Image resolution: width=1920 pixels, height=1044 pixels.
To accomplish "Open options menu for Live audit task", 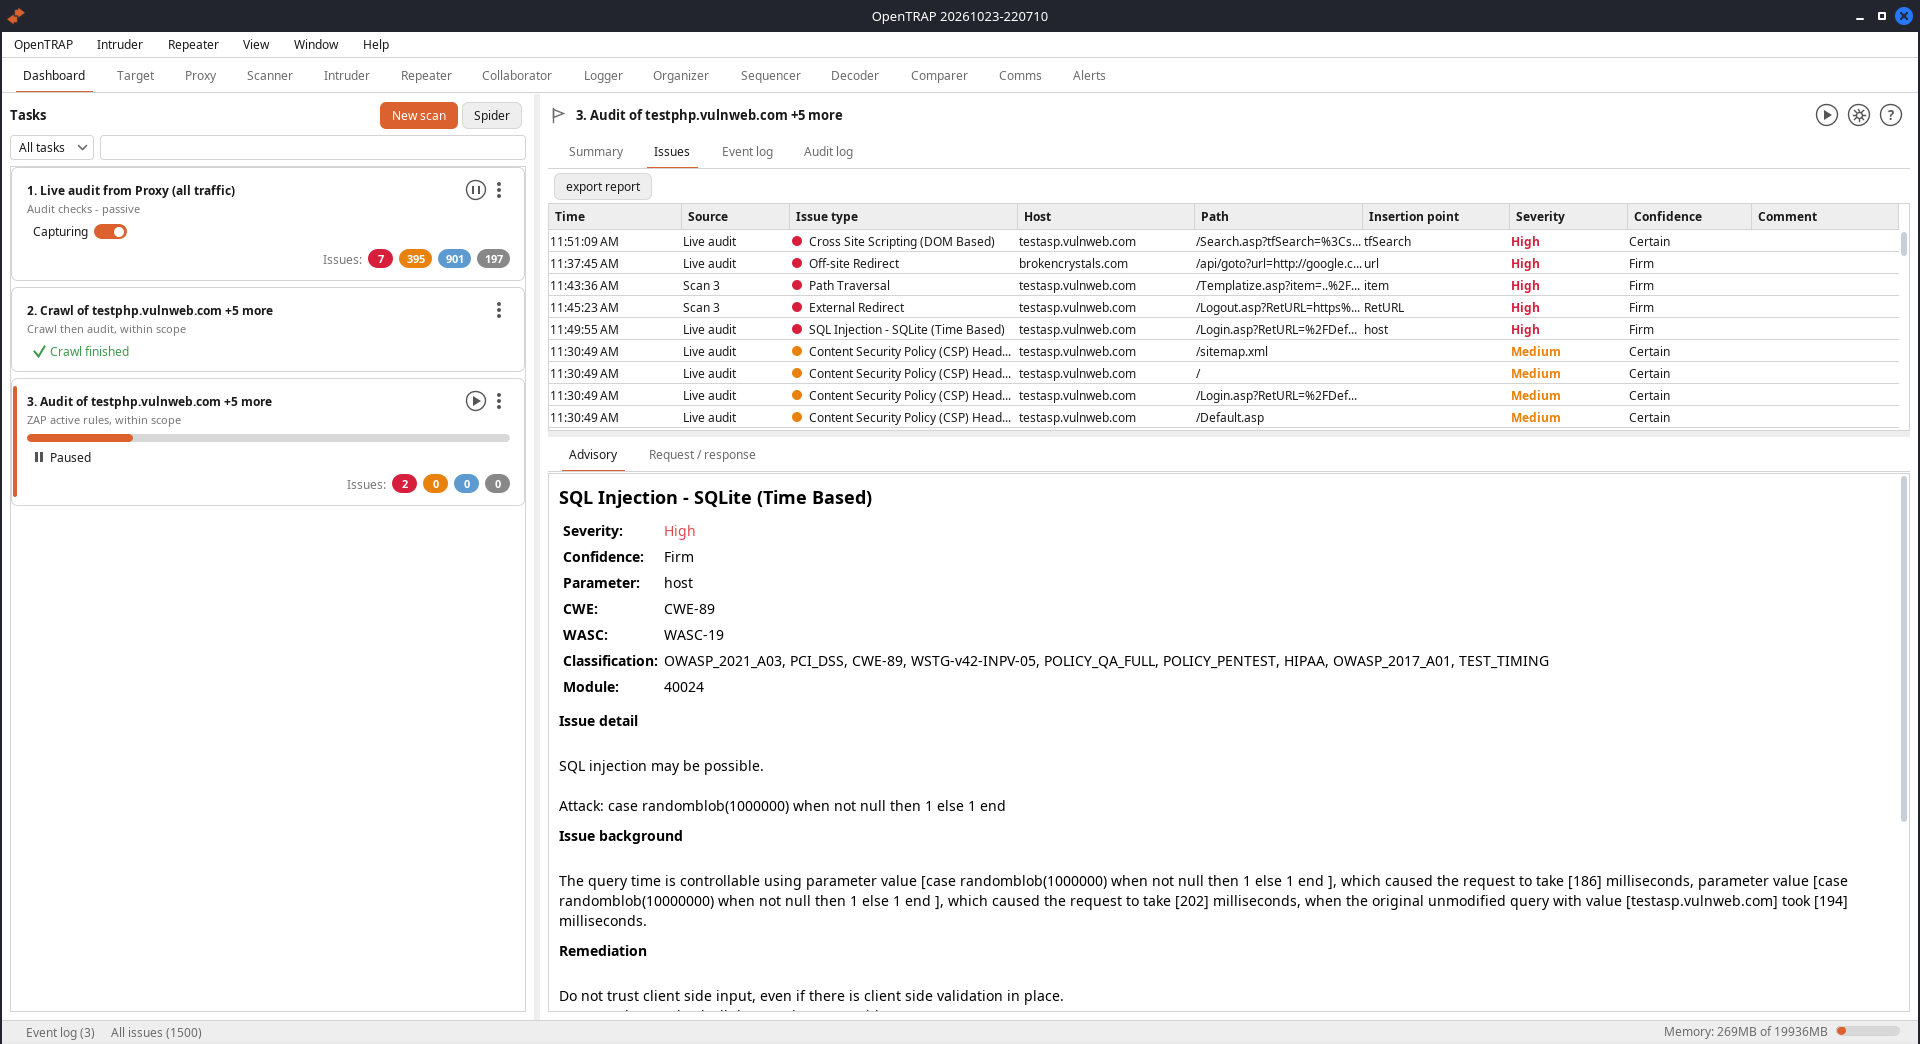I will pos(499,190).
